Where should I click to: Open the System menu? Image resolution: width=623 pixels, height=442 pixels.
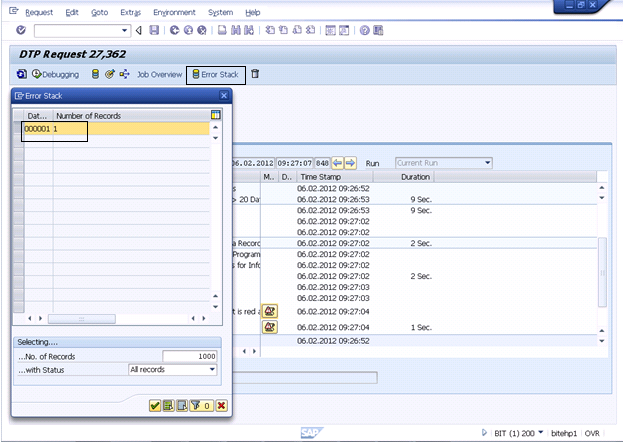[x=221, y=12]
